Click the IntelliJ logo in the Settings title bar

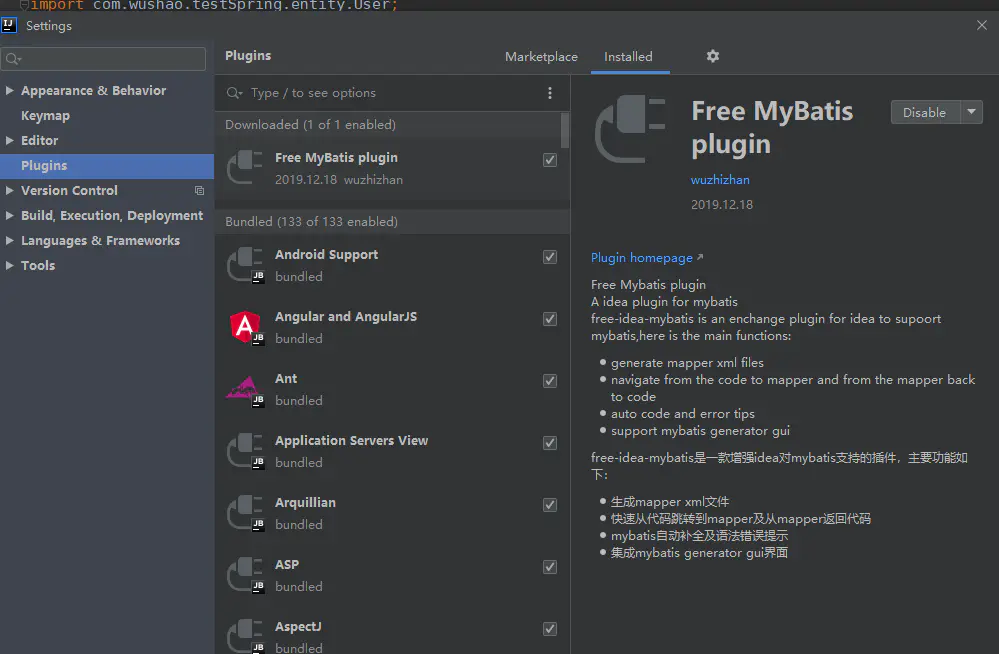[9, 25]
